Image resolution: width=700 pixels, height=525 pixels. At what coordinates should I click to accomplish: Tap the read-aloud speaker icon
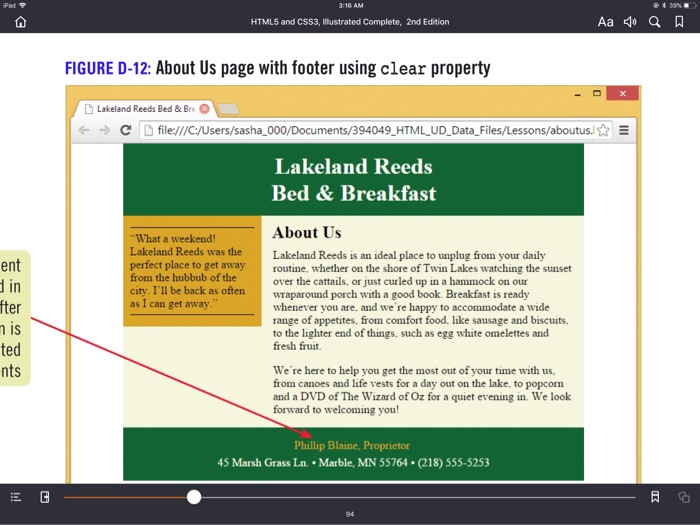coord(630,22)
